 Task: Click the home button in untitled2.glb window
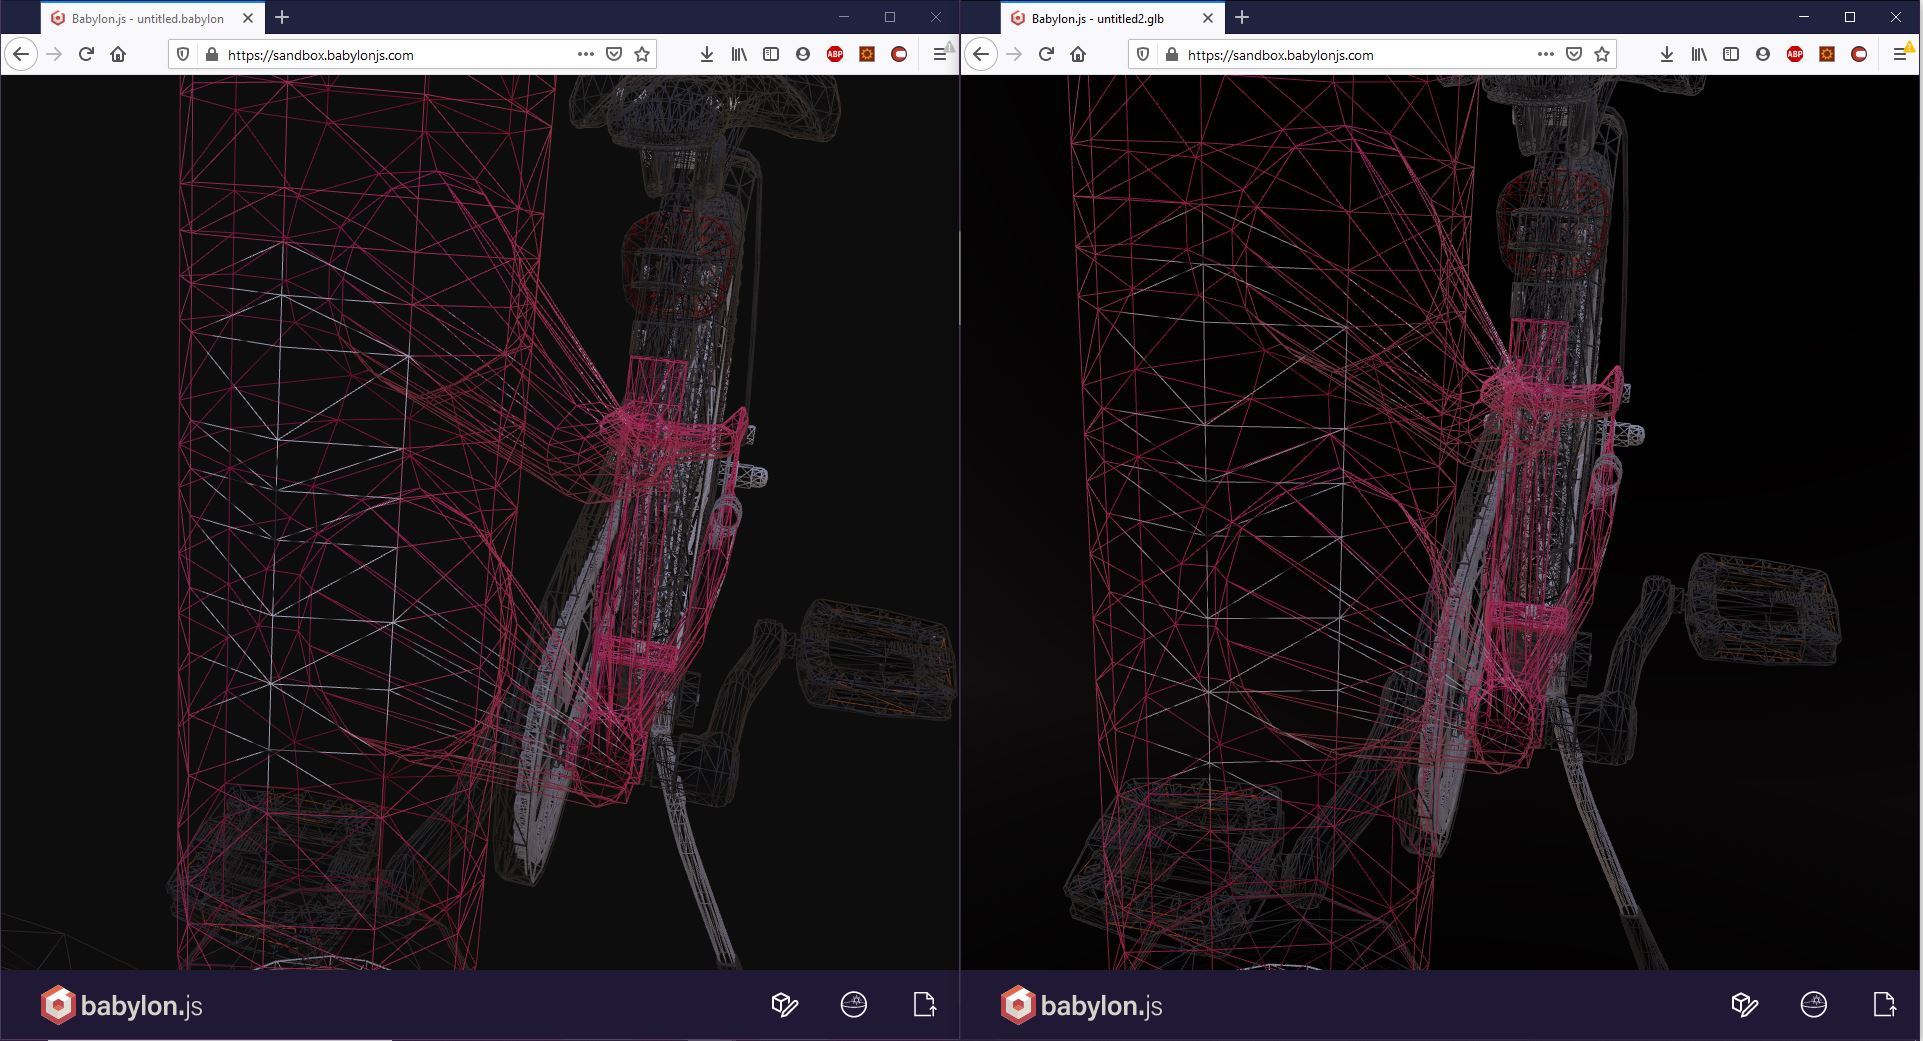tap(1078, 55)
